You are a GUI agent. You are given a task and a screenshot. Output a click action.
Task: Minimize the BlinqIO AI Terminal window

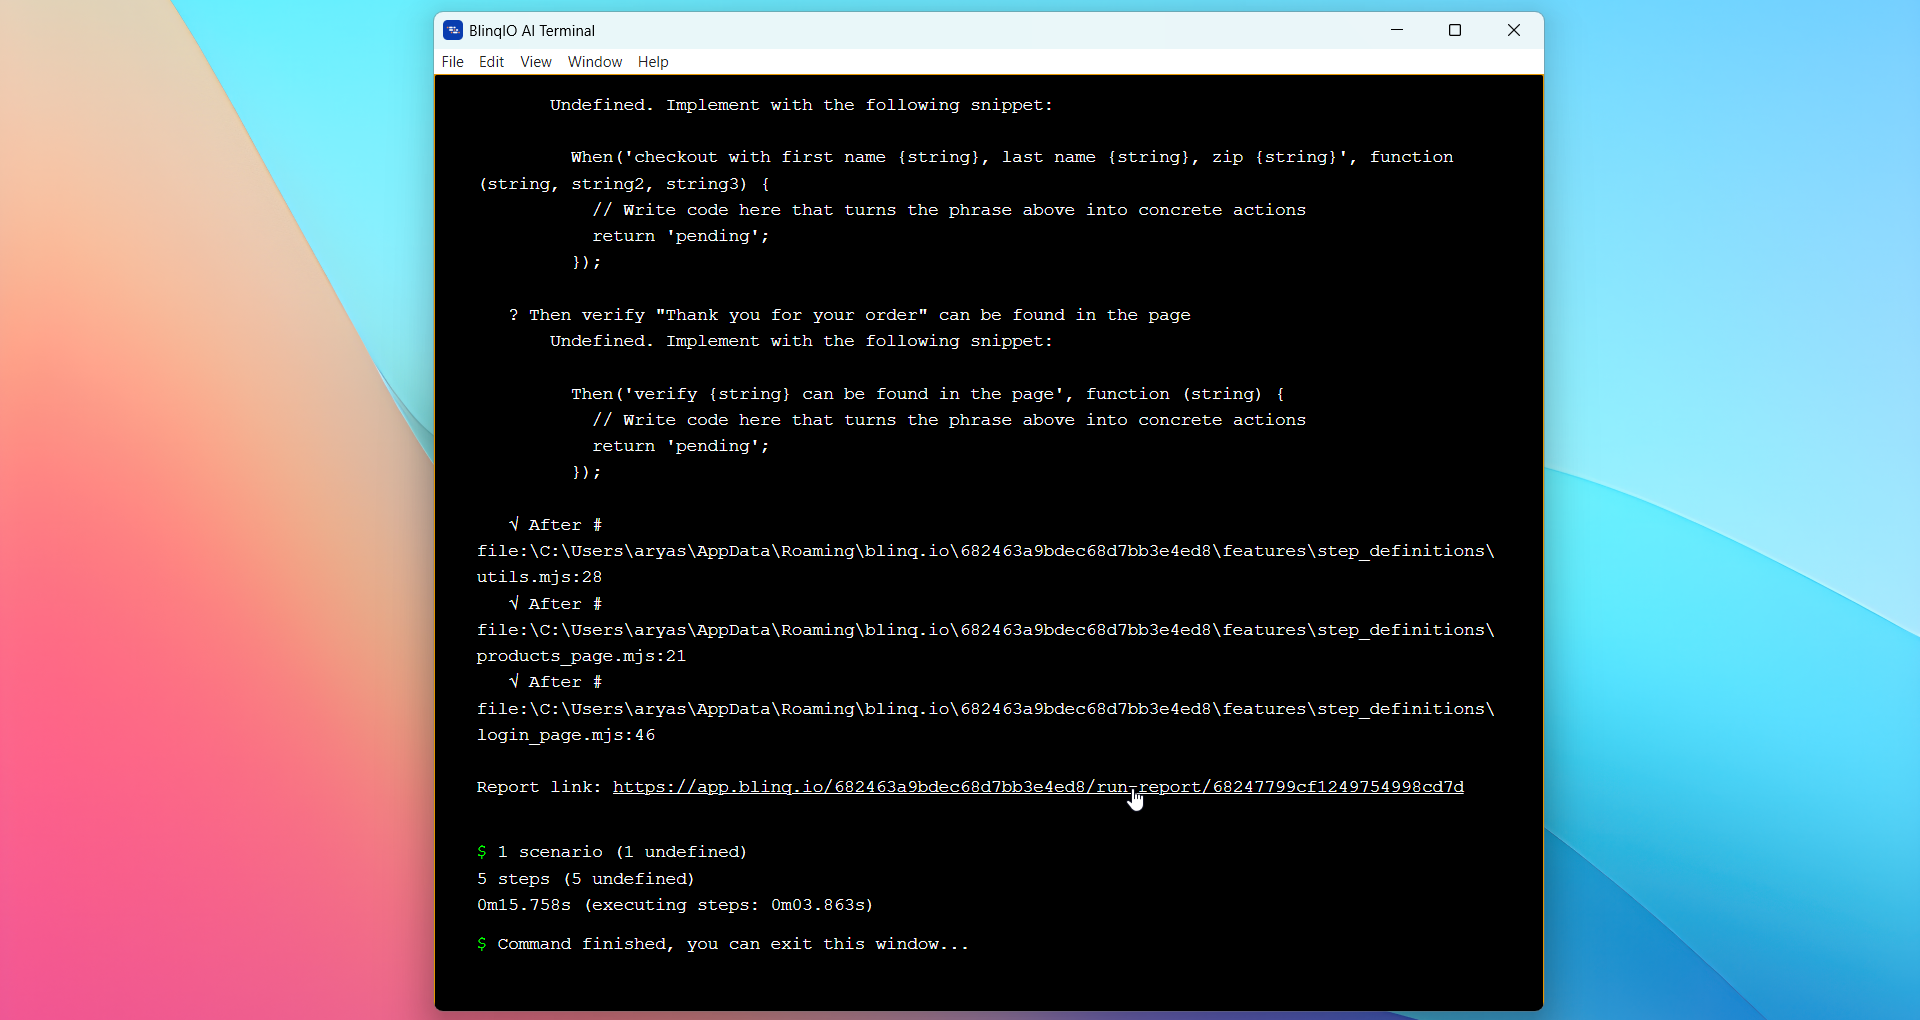pos(1397,30)
